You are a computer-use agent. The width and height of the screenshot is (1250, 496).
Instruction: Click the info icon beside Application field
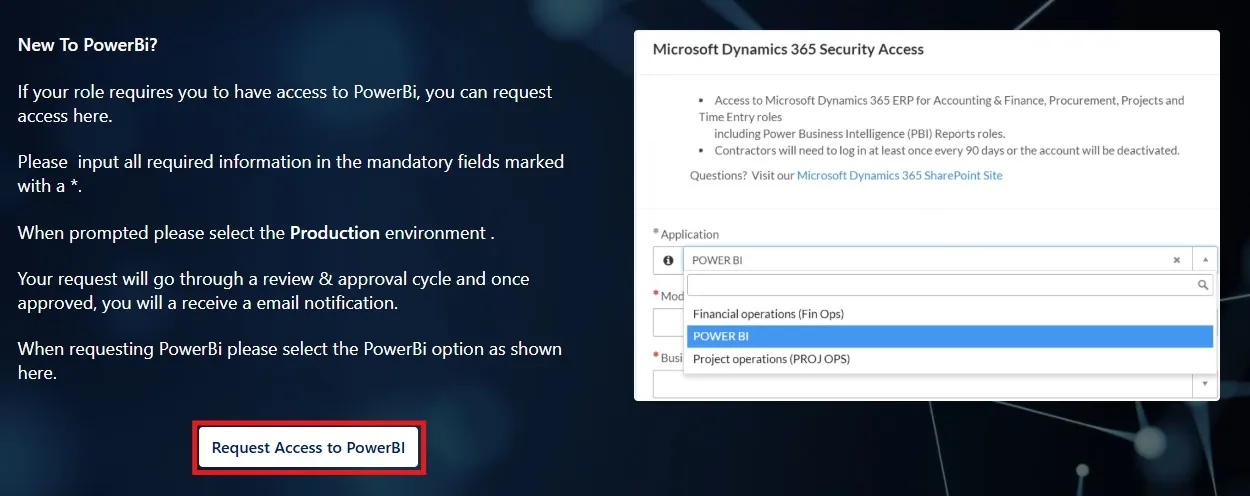click(x=668, y=260)
